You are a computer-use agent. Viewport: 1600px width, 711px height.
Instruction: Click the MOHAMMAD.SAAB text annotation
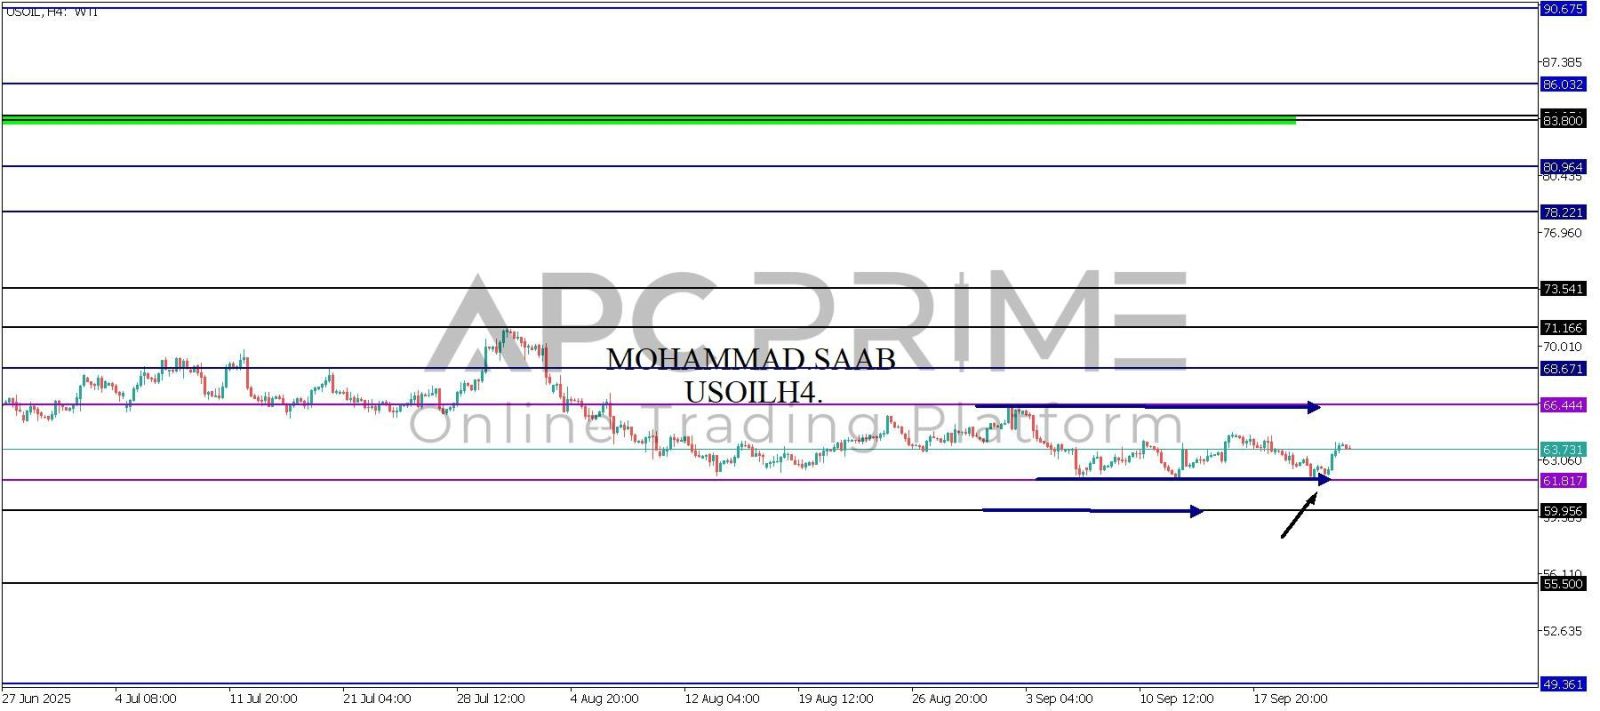751,359
